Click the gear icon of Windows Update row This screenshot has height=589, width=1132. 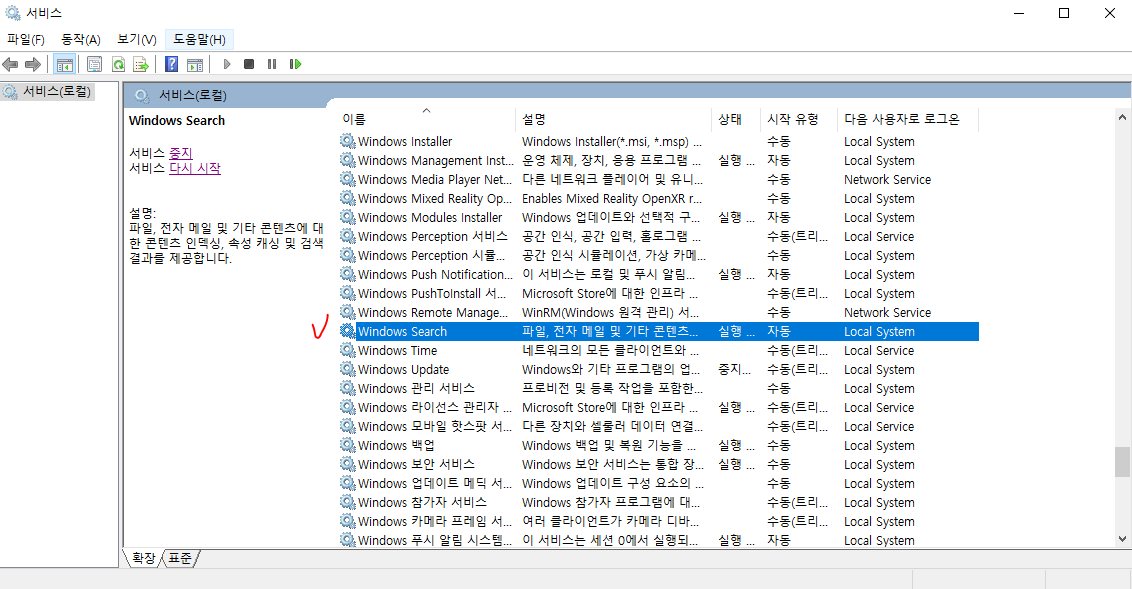(347, 370)
